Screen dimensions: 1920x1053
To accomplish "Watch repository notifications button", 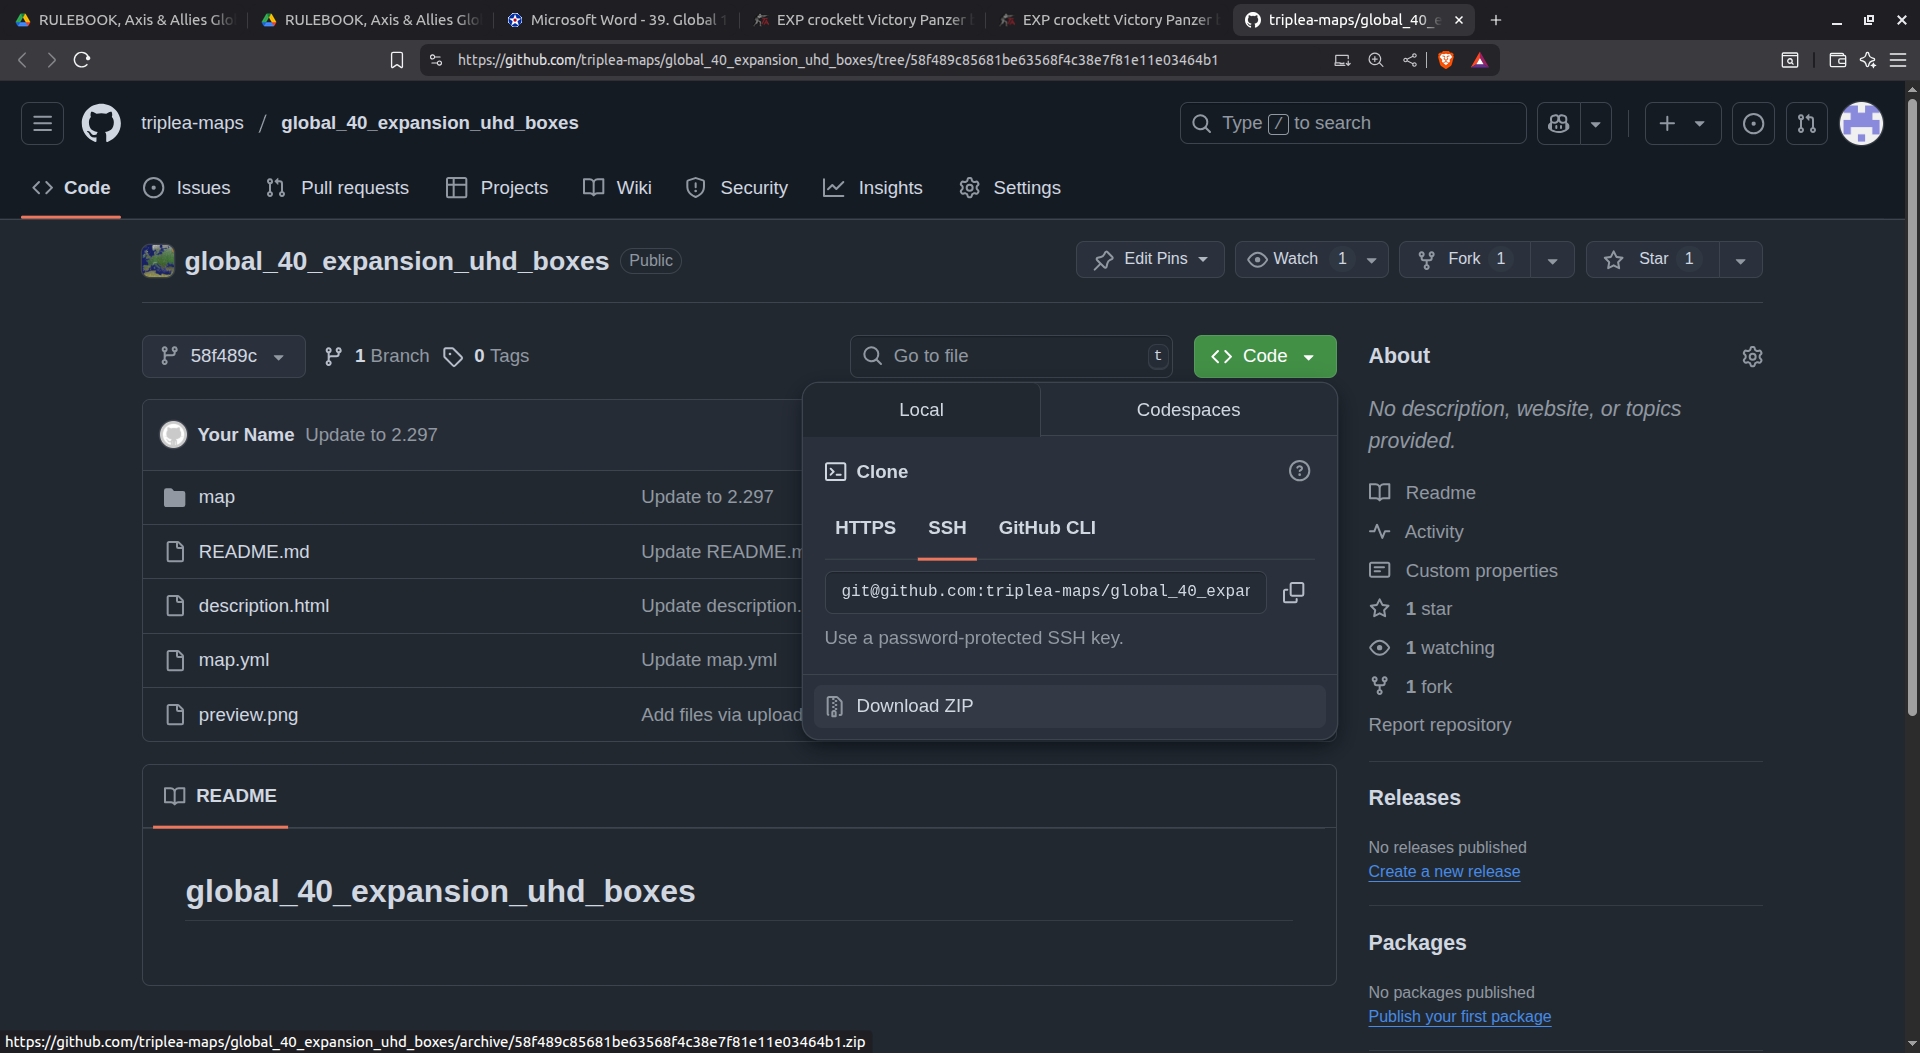I will pyautogui.click(x=1297, y=259).
